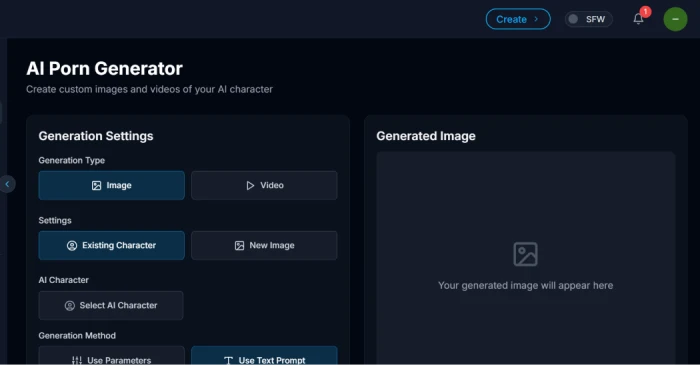700x365 pixels.
Task: Click the Create button in header
Action: 518,19
